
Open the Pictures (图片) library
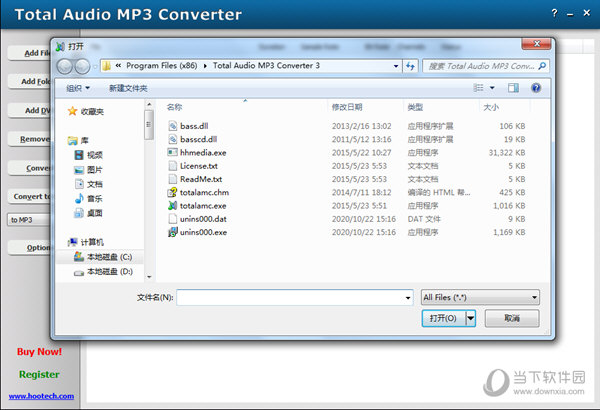pyautogui.click(x=88, y=170)
